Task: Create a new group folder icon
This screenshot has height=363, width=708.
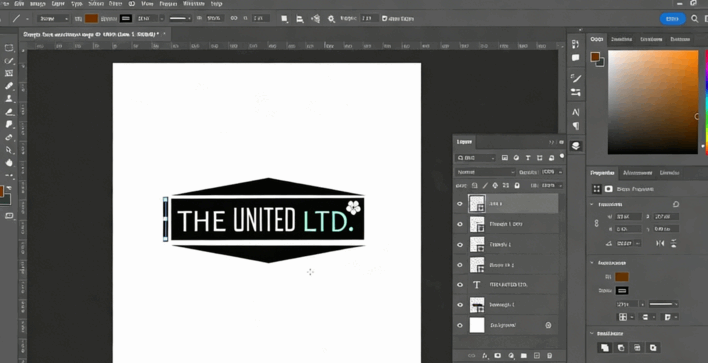Action: [x=524, y=356]
